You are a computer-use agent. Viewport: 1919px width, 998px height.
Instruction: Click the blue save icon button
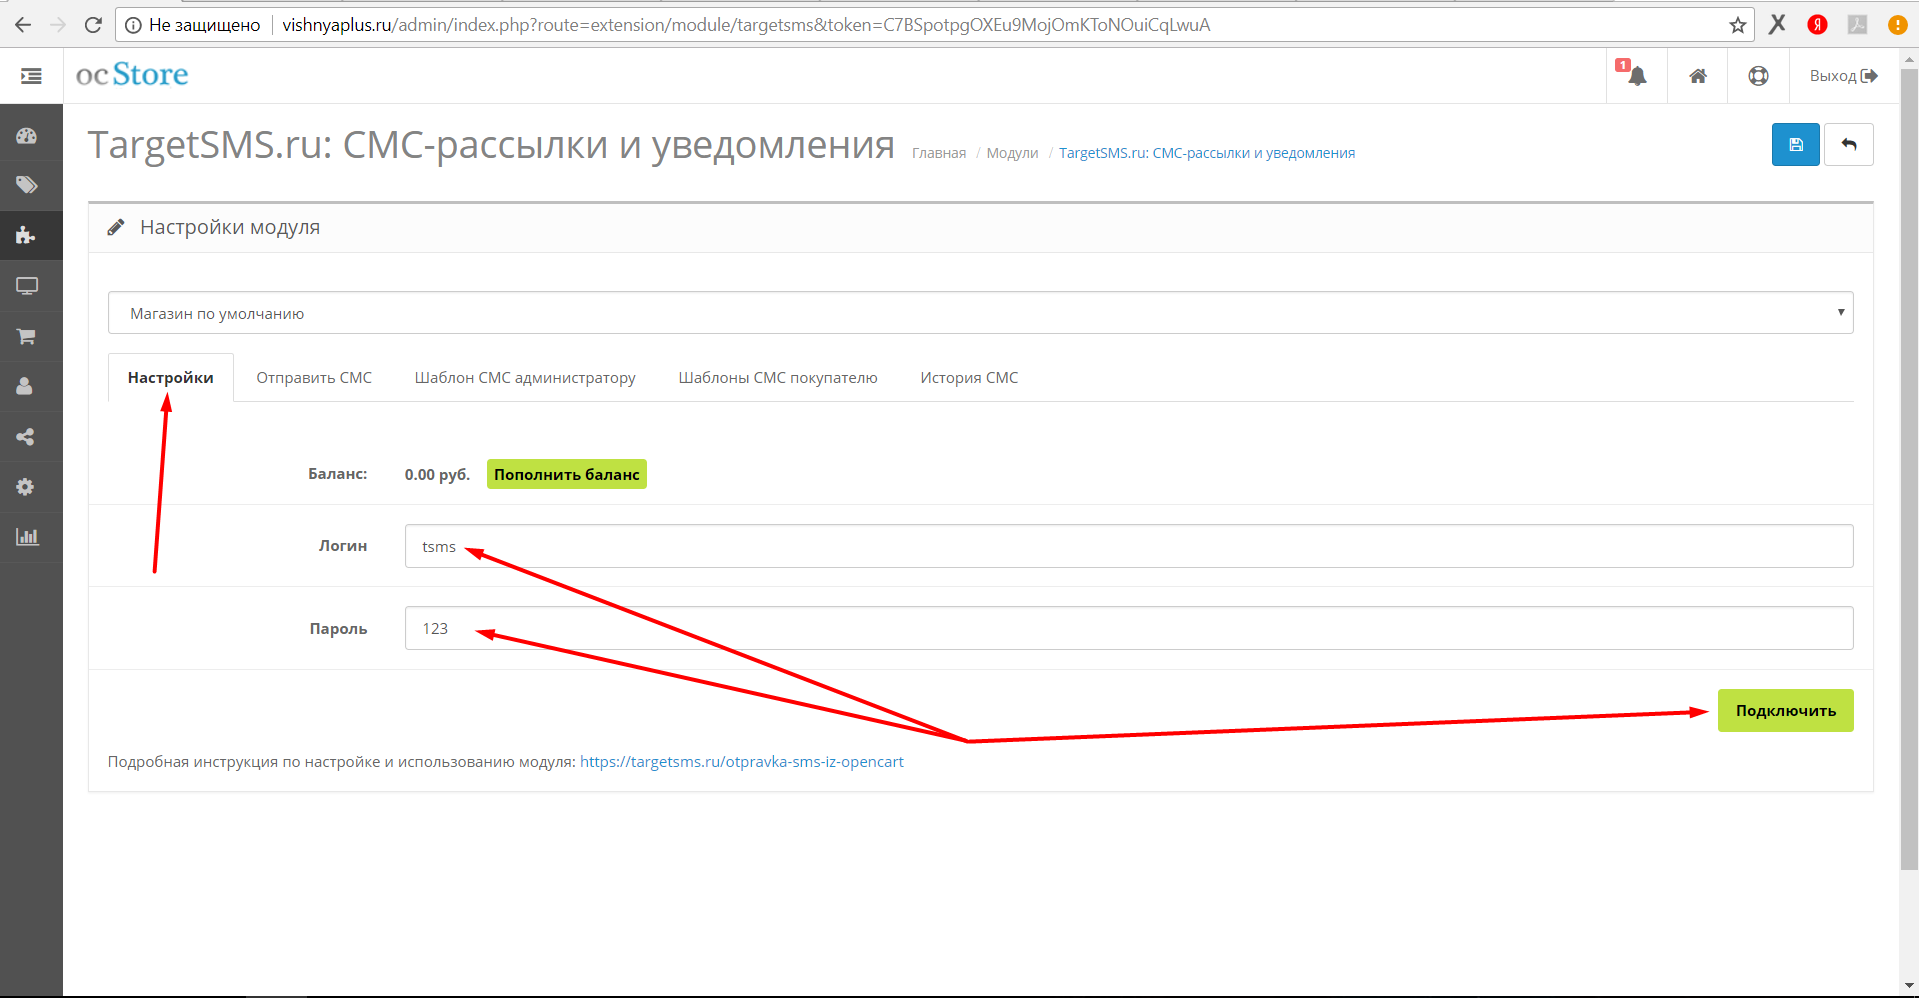point(1795,145)
